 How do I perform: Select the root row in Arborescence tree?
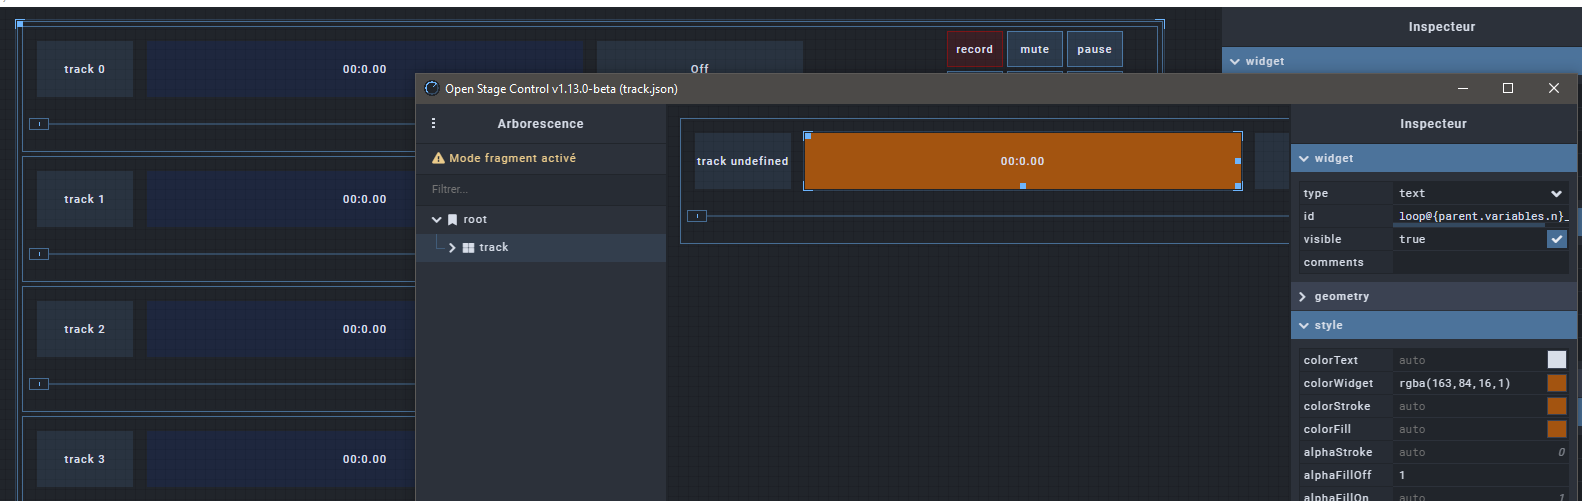[541, 219]
